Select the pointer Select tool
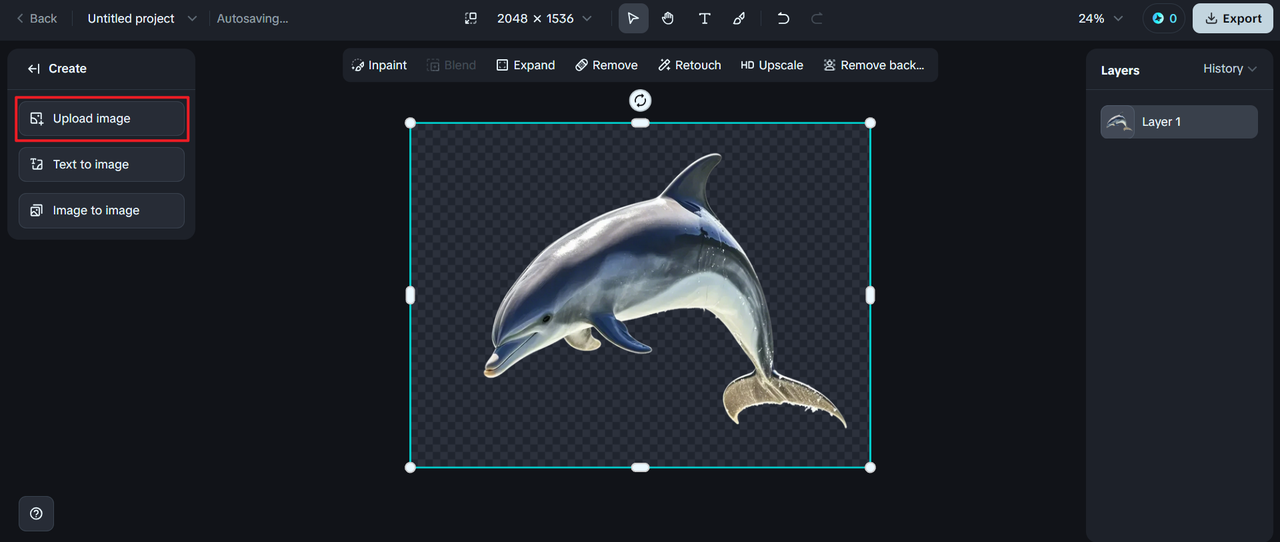This screenshot has width=1280, height=542. [x=633, y=19]
